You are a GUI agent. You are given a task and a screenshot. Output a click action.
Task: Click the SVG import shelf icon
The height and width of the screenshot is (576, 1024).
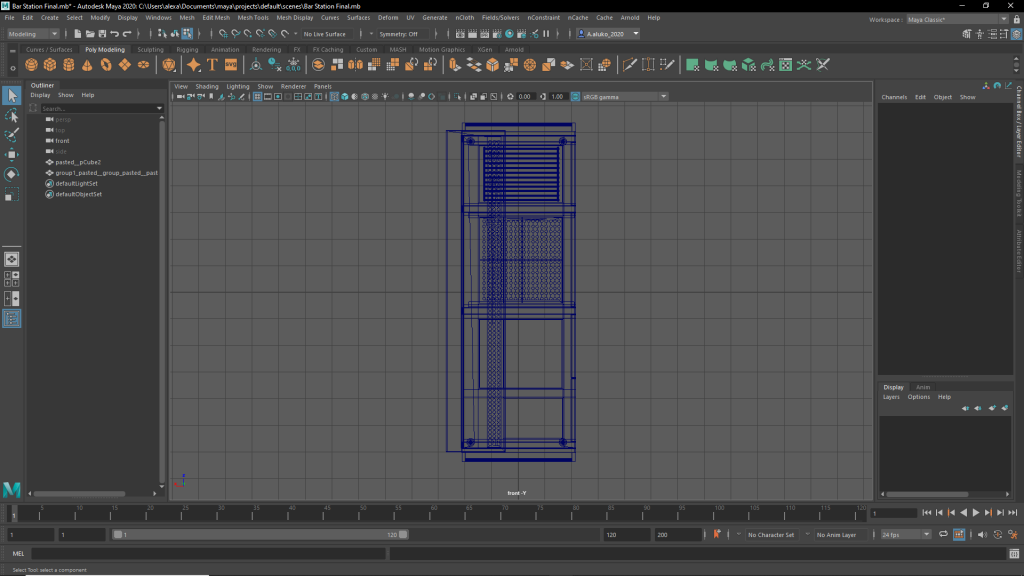click(x=231, y=65)
